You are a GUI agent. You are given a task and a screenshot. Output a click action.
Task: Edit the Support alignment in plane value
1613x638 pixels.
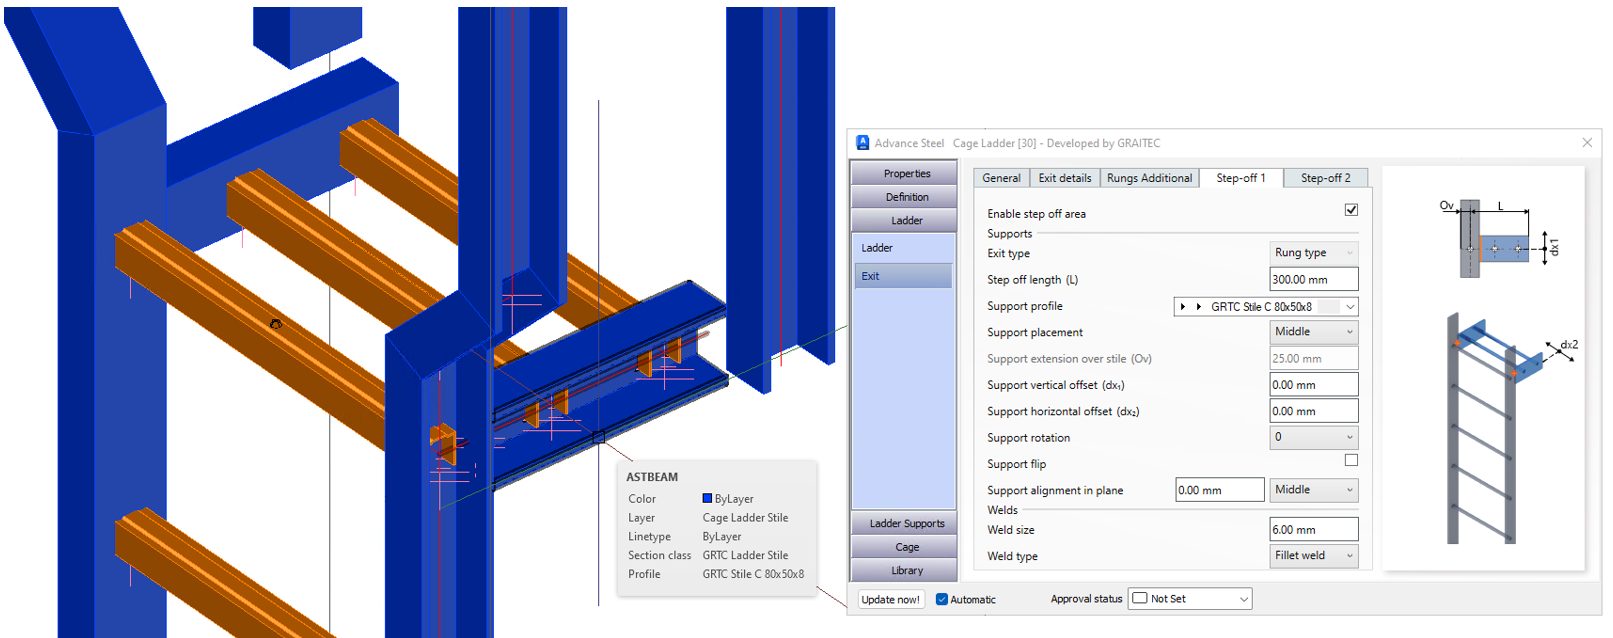[x=1220, y=490]
